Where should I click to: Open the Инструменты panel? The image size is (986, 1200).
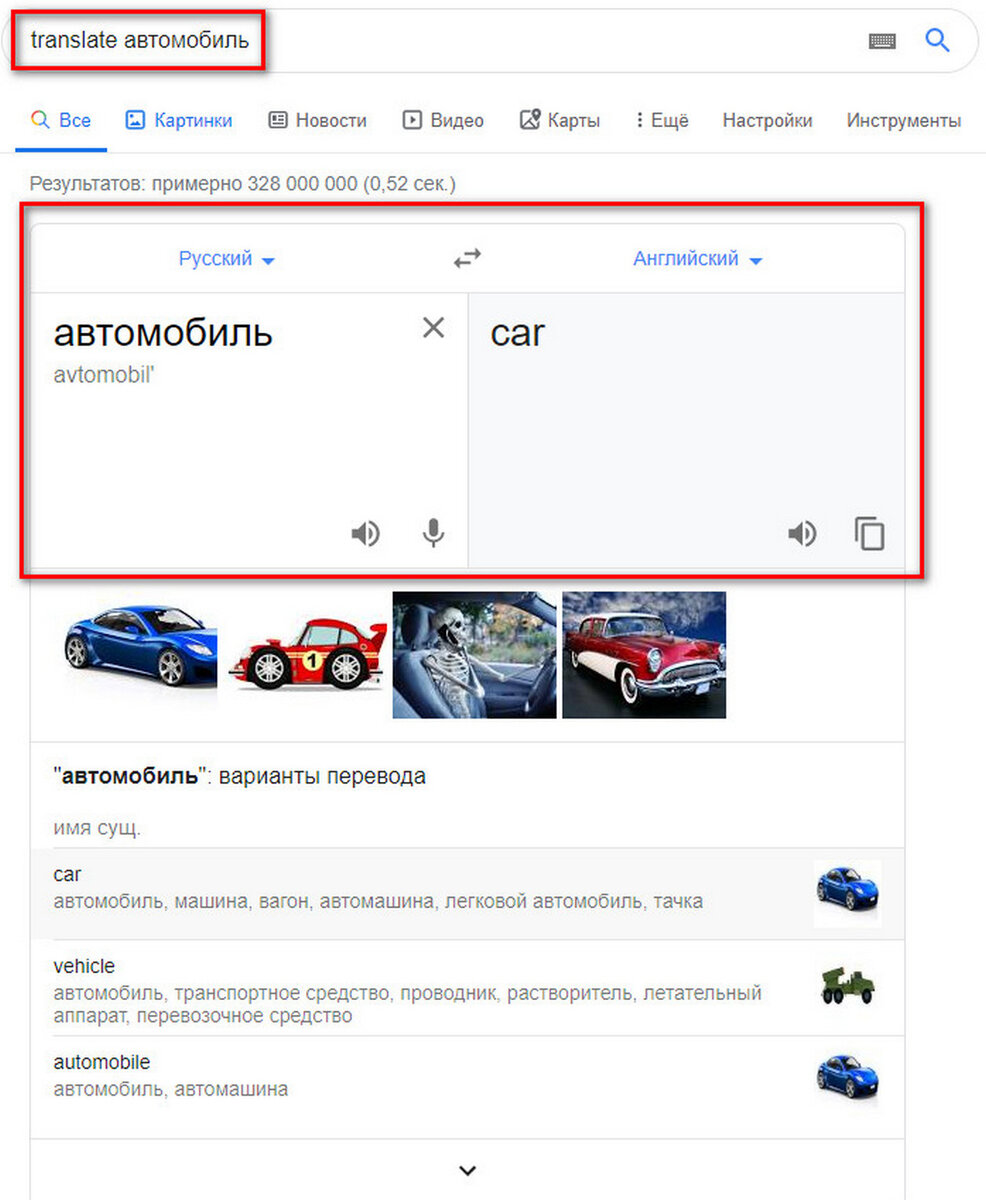coord(903,120)
